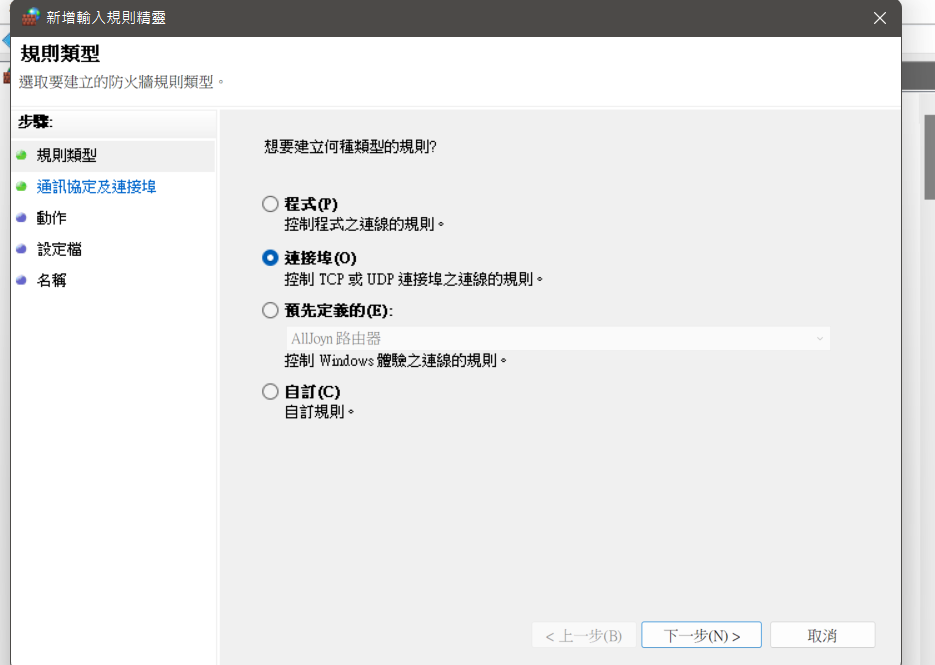Close the 新增輸入規則精靈 window
This screenshot has height=665, width=935.
click(x=880, y=18)
